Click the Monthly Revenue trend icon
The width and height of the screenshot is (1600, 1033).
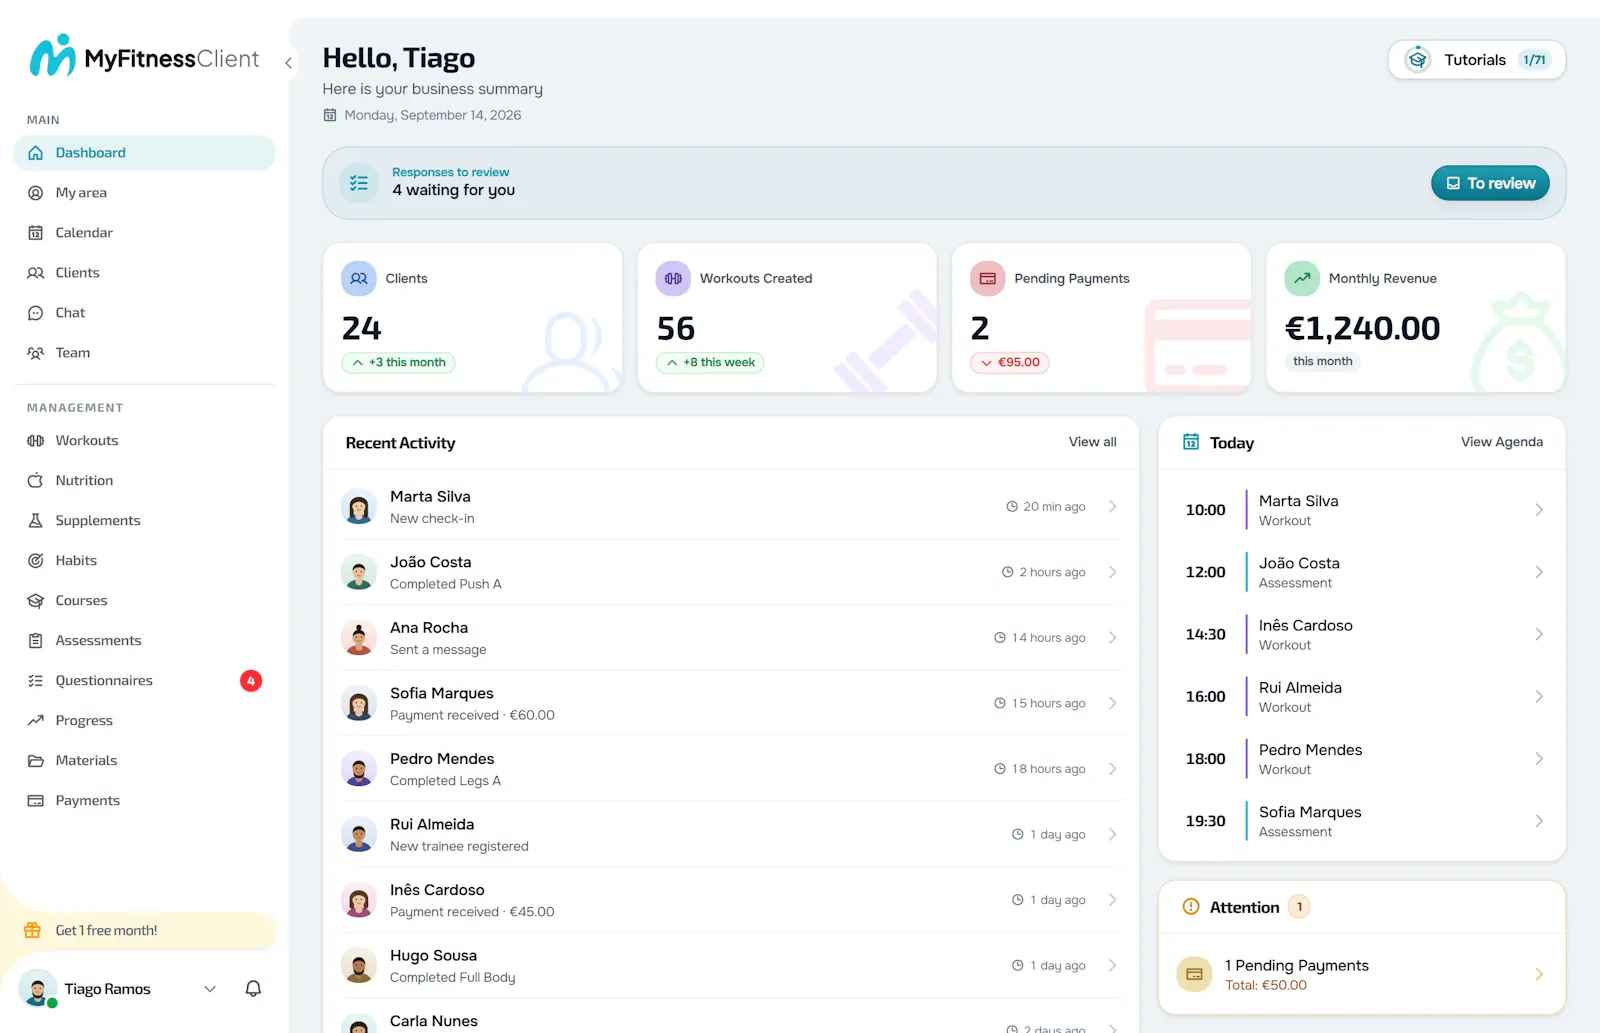1302,279
